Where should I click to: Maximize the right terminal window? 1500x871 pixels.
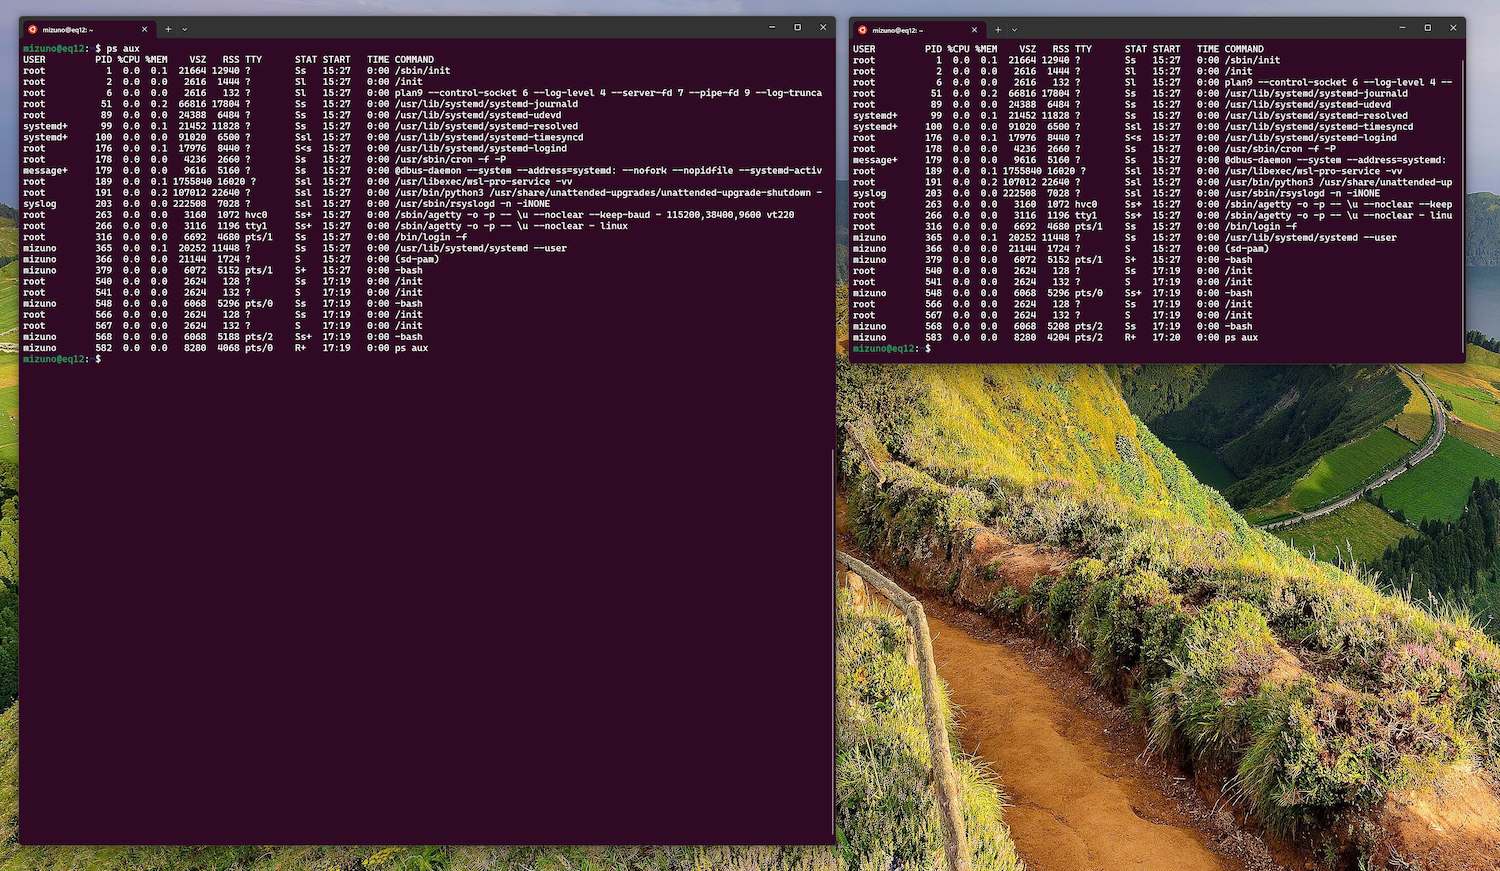1427,27
